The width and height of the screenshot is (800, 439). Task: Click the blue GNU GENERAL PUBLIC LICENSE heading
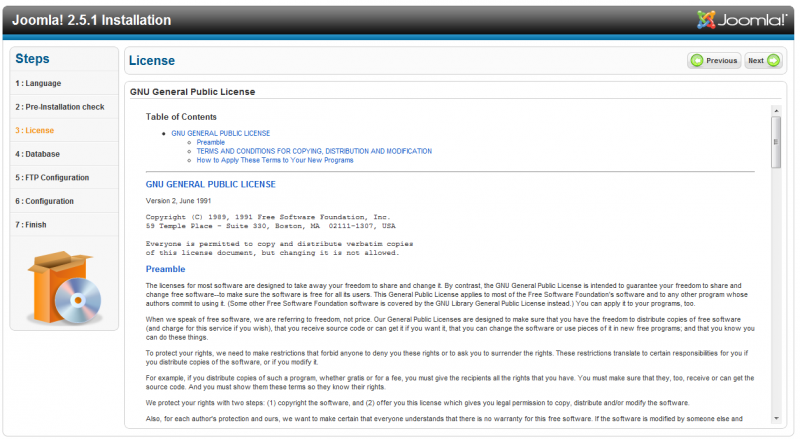(211, 184)
